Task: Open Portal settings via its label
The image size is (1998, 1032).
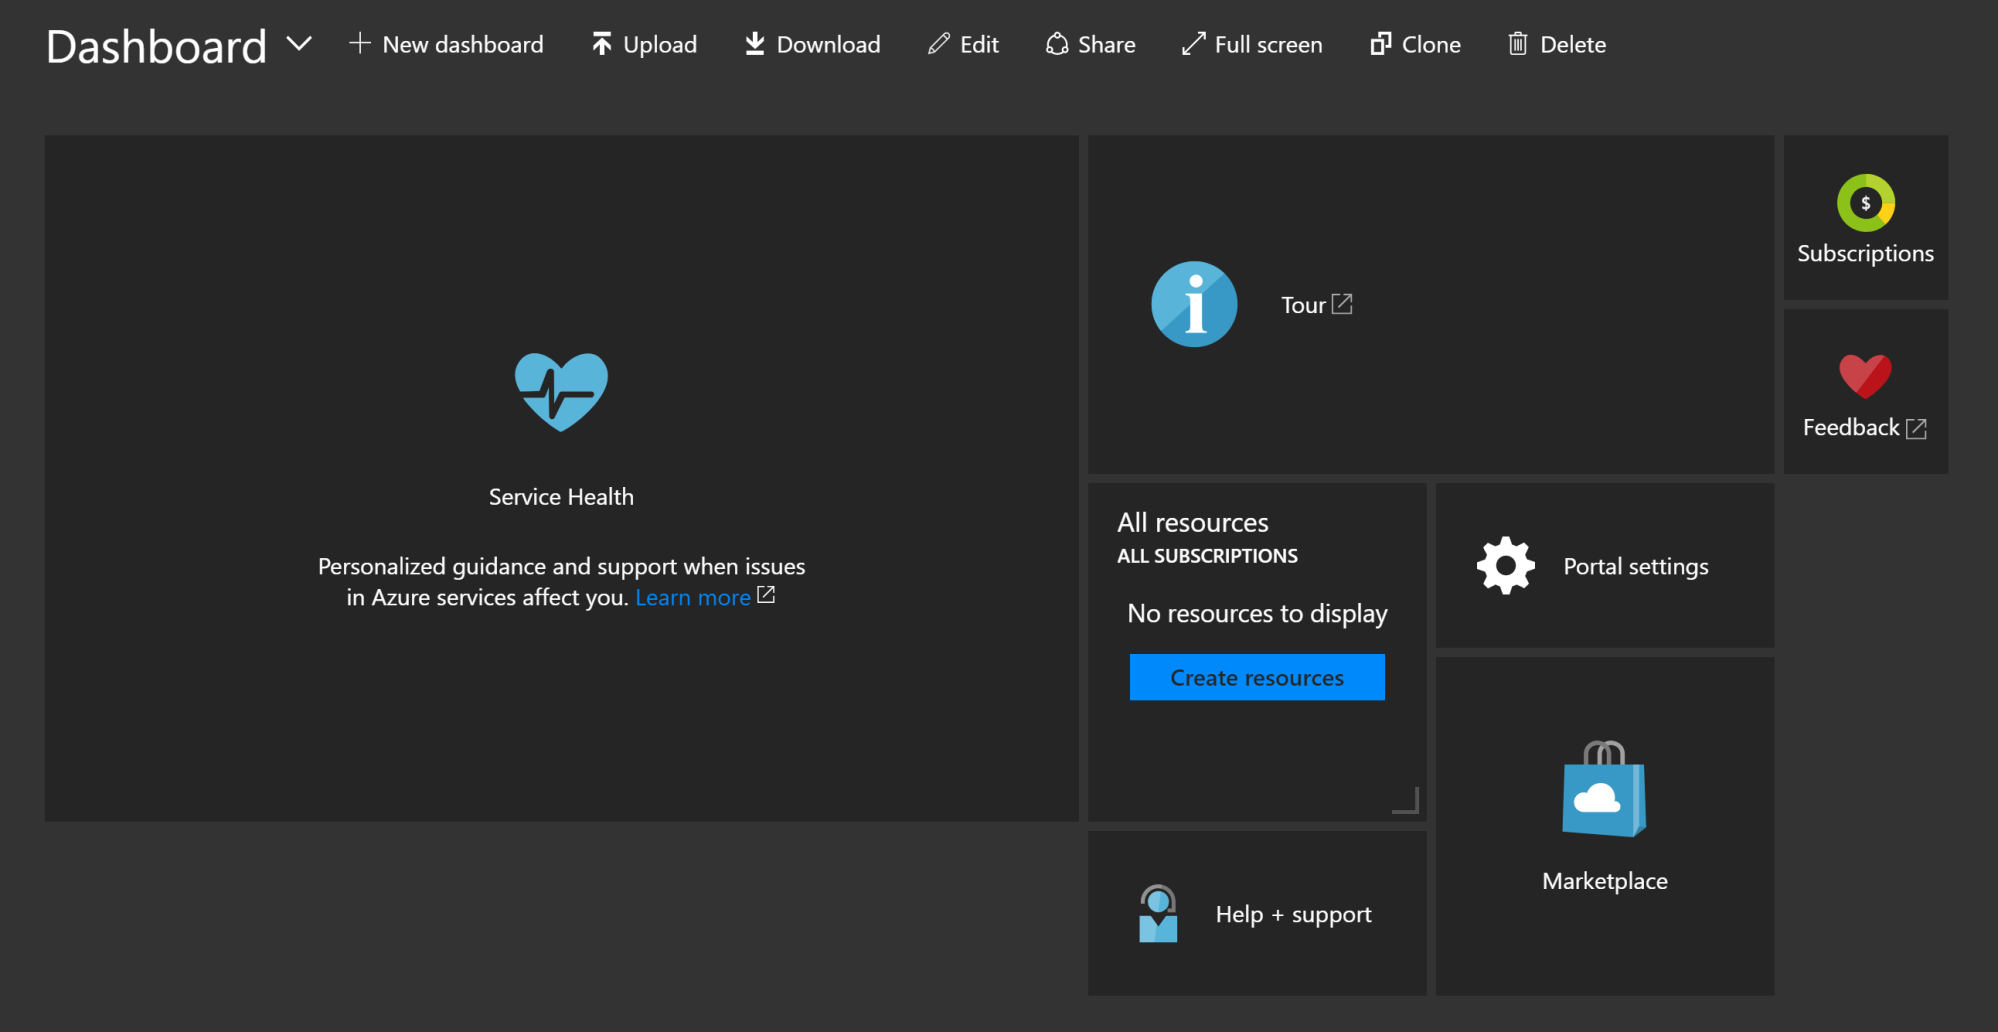Action: click(x=1636, y=567)
